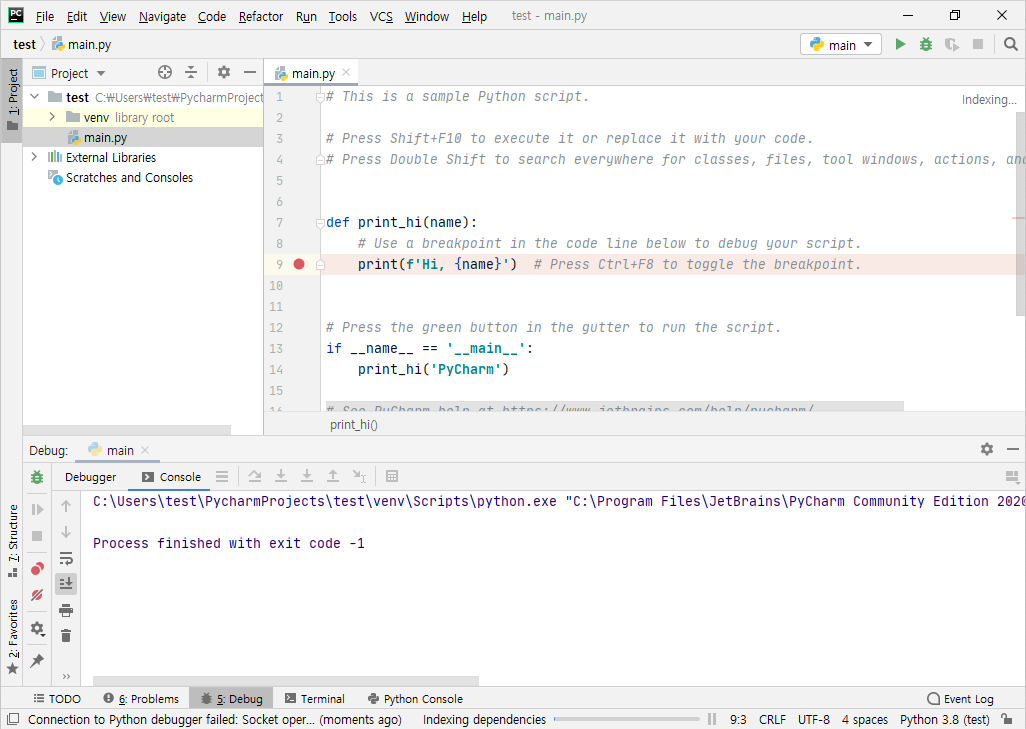Resume program in debug side toolbar
1026x729 pixels.
tap(37, 509)
